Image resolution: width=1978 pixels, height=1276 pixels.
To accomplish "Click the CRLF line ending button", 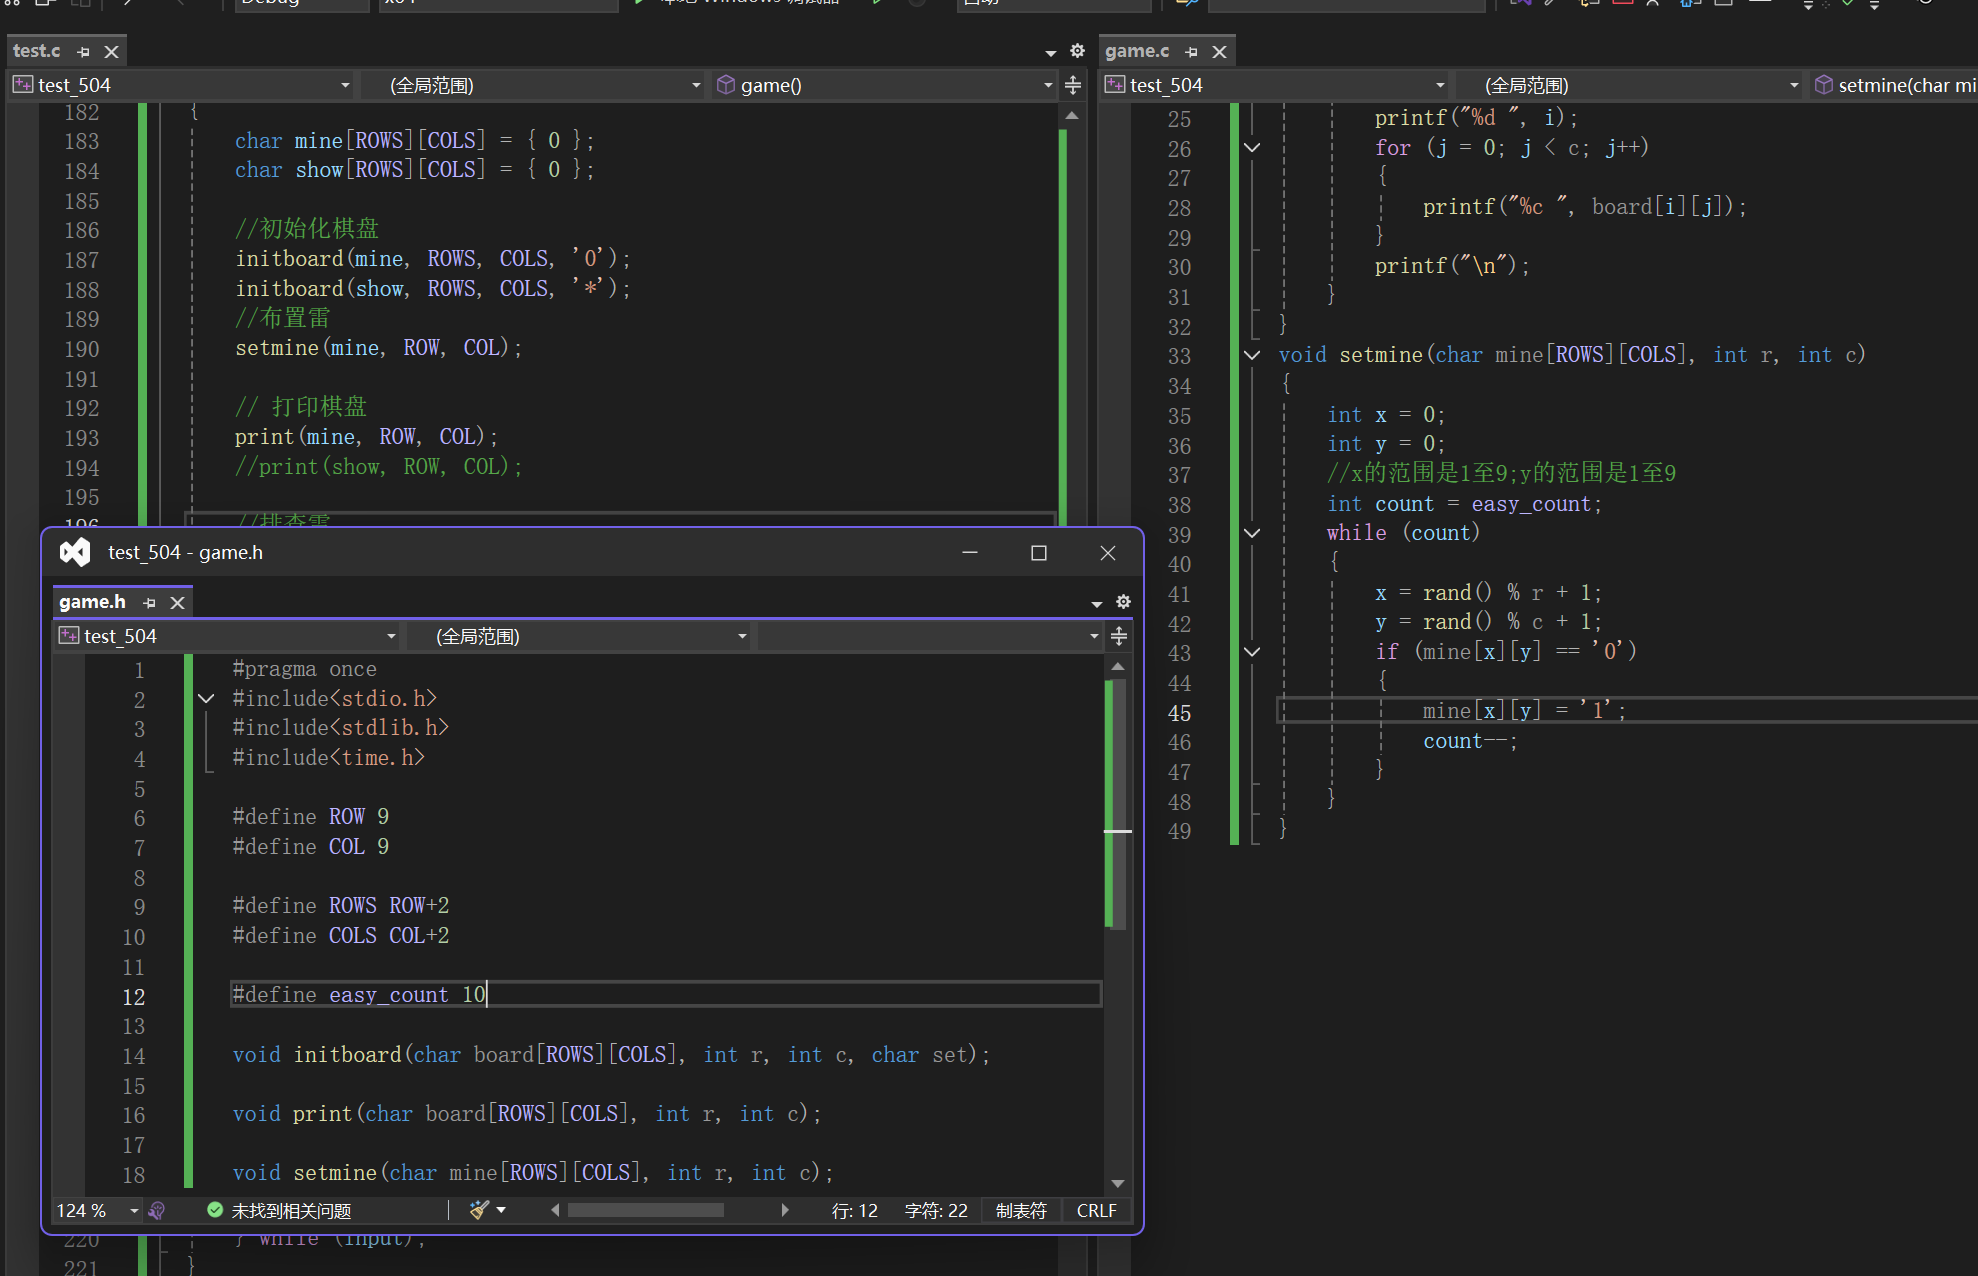I will point(1096,1210).
